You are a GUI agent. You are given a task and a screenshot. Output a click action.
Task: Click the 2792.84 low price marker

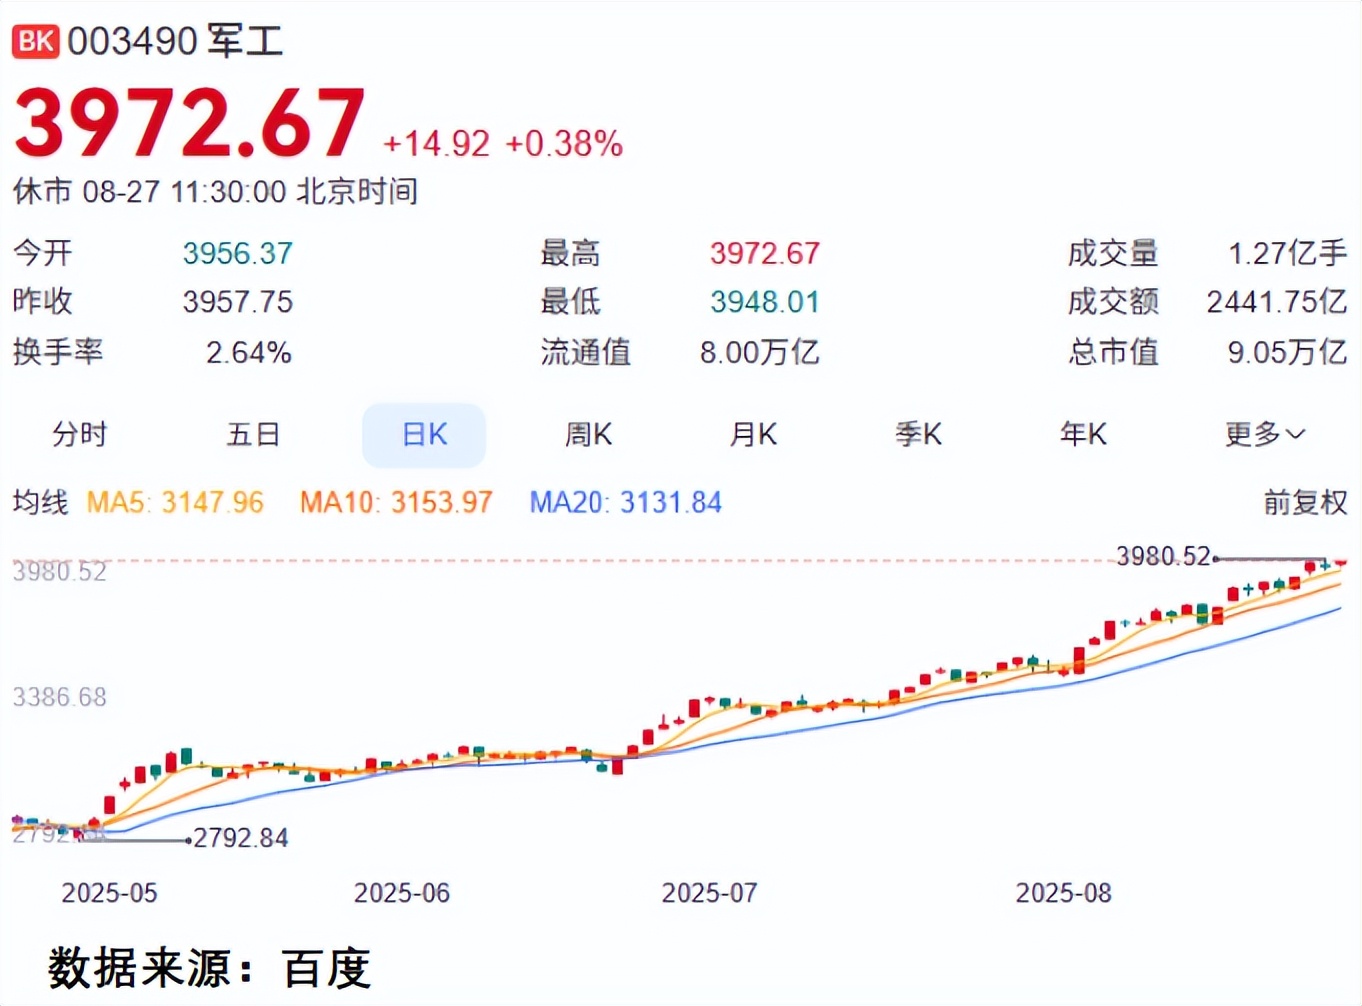click(x=241, y=838)
